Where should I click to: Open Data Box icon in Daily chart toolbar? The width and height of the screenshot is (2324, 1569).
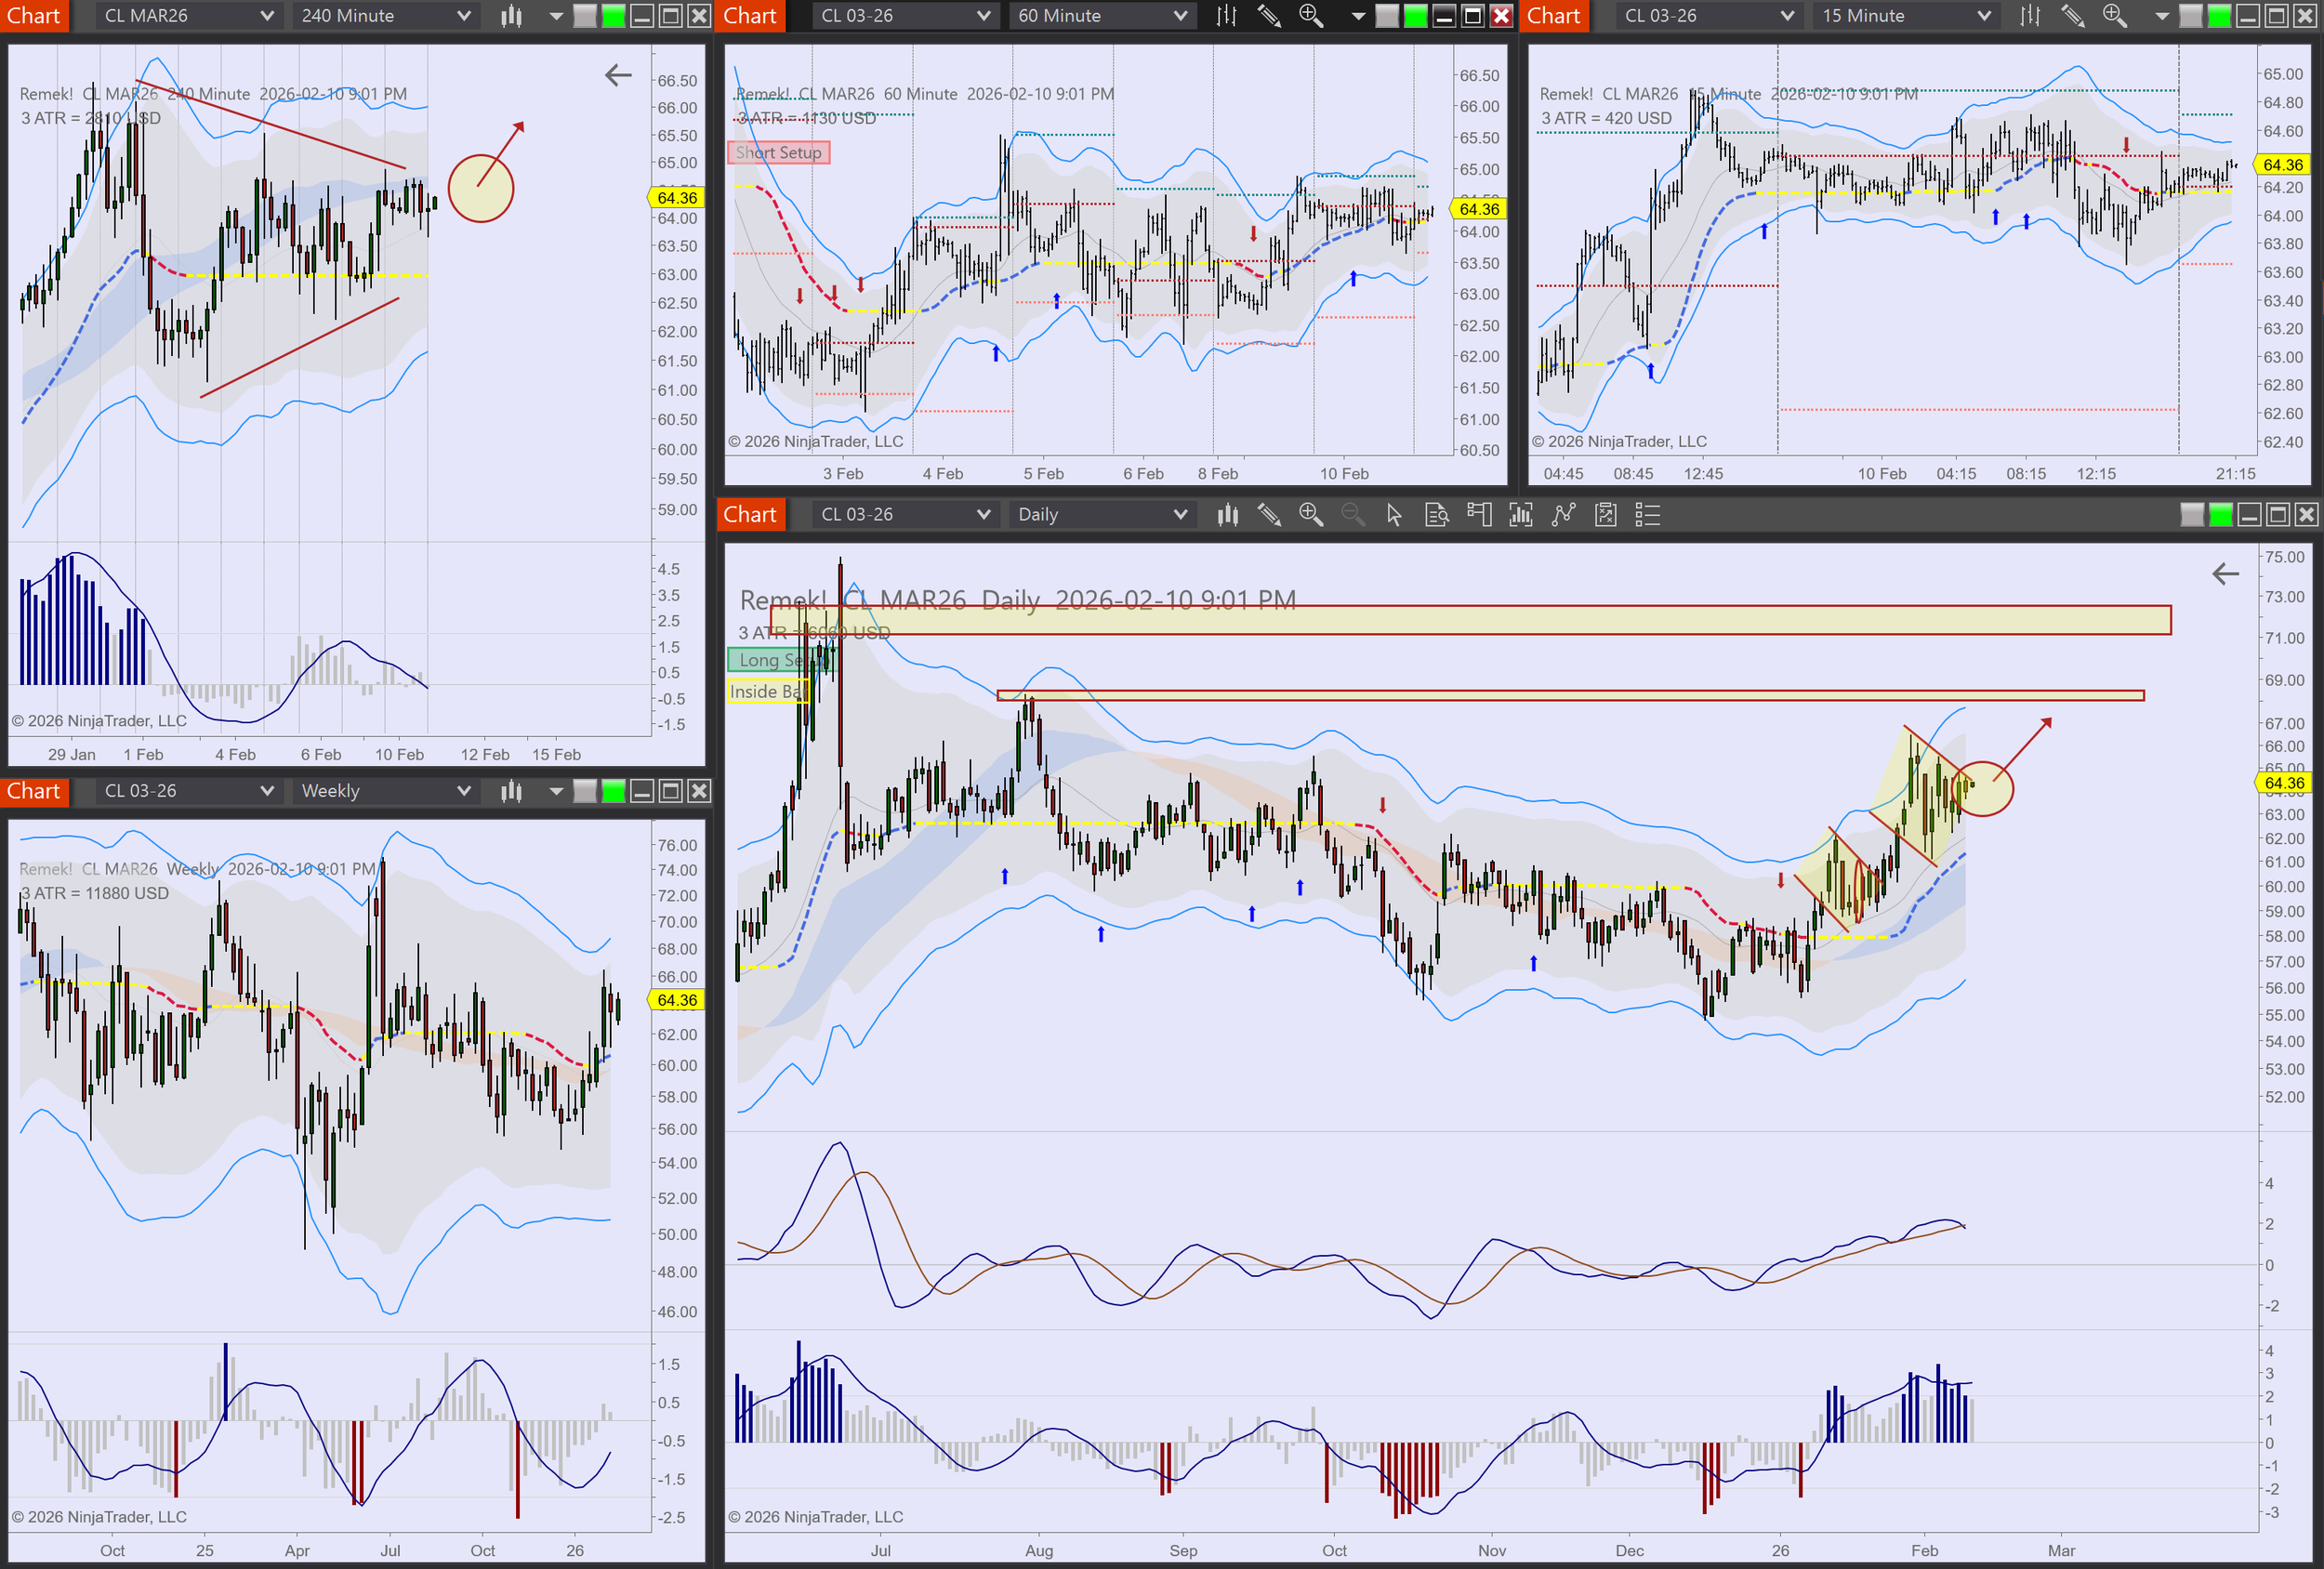tap(1436, 515)
